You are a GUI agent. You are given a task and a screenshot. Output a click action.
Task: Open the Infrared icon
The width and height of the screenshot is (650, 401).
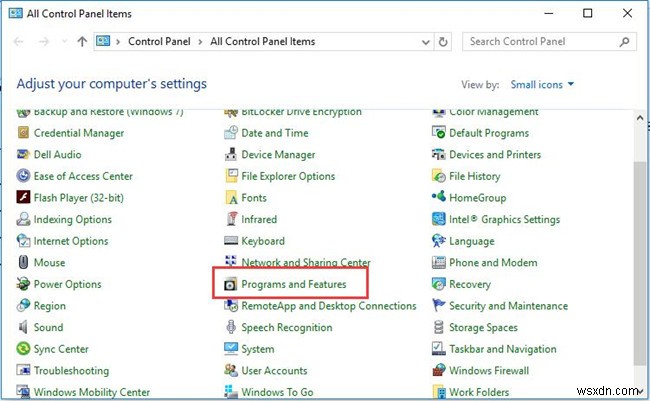point(231,219)
